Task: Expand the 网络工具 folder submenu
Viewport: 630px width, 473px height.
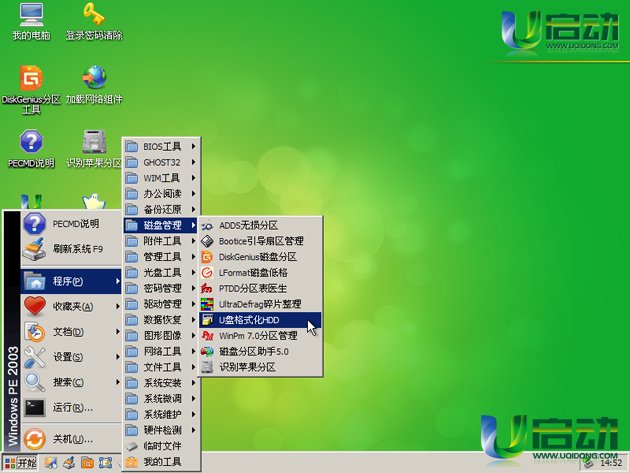Action: pos(161,351)
